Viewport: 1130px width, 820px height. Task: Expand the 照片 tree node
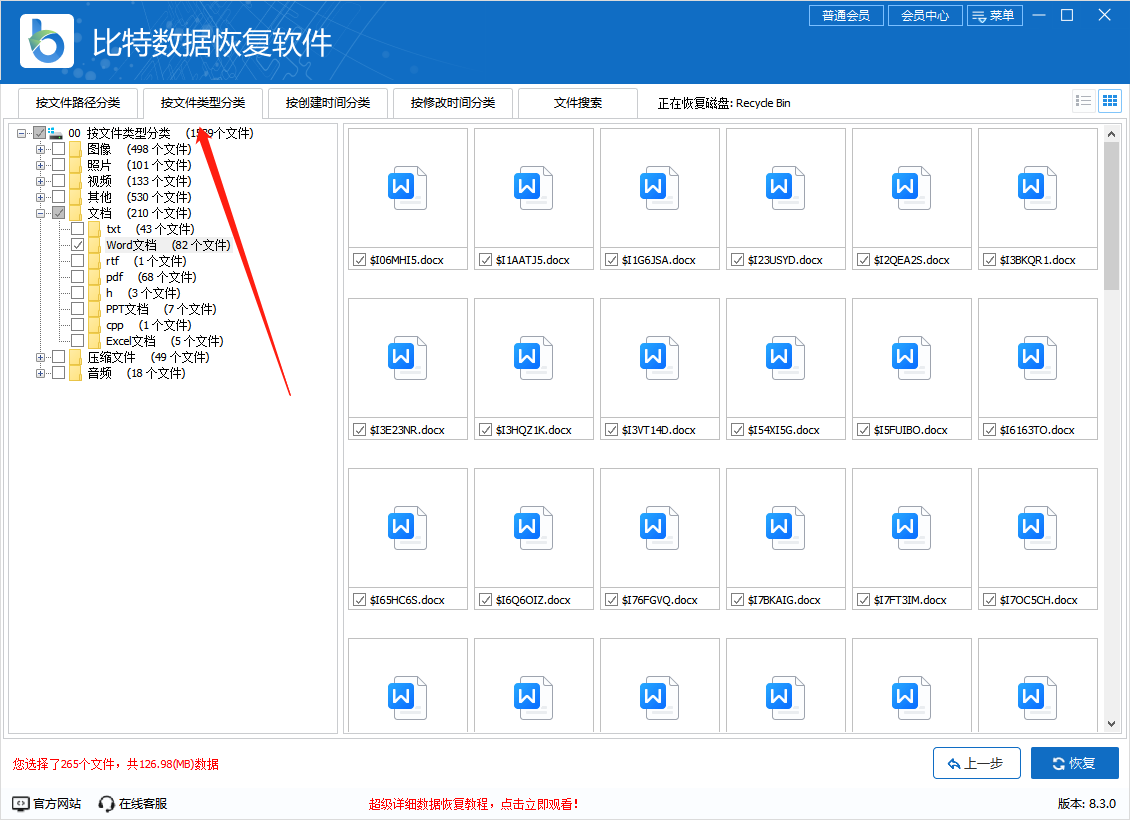40,165
